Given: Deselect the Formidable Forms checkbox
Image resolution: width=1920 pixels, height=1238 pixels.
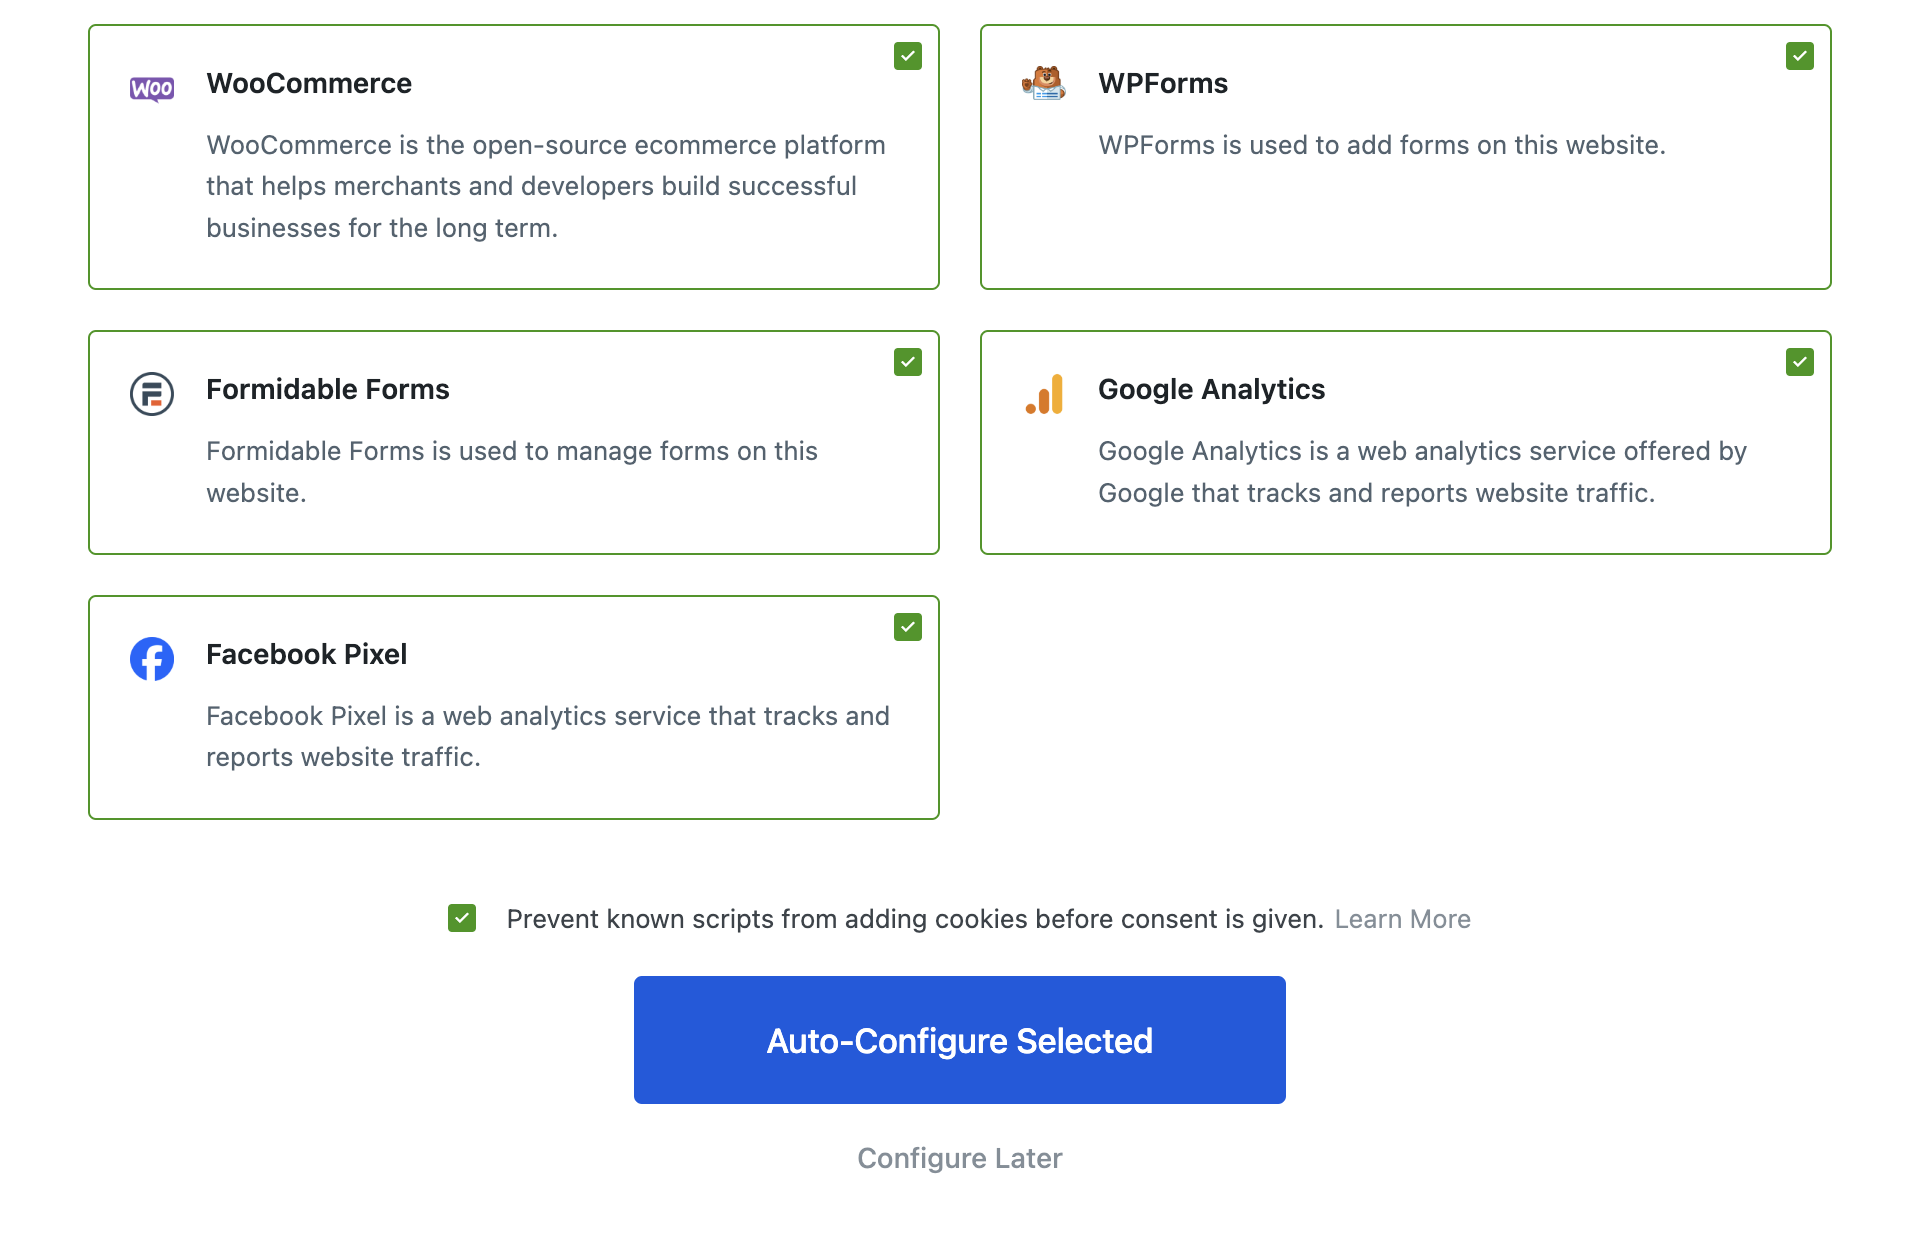Looking at the screenshot, I should coord(908,362).
